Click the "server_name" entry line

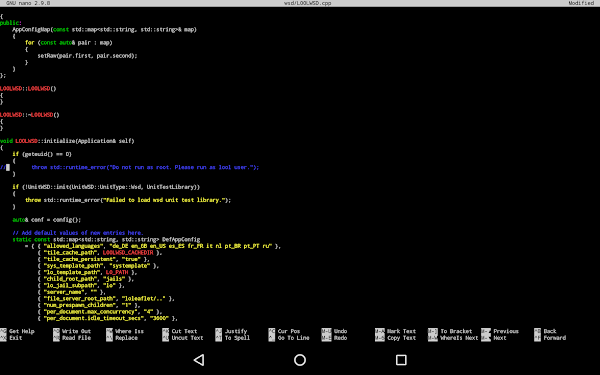coord(72,292)
